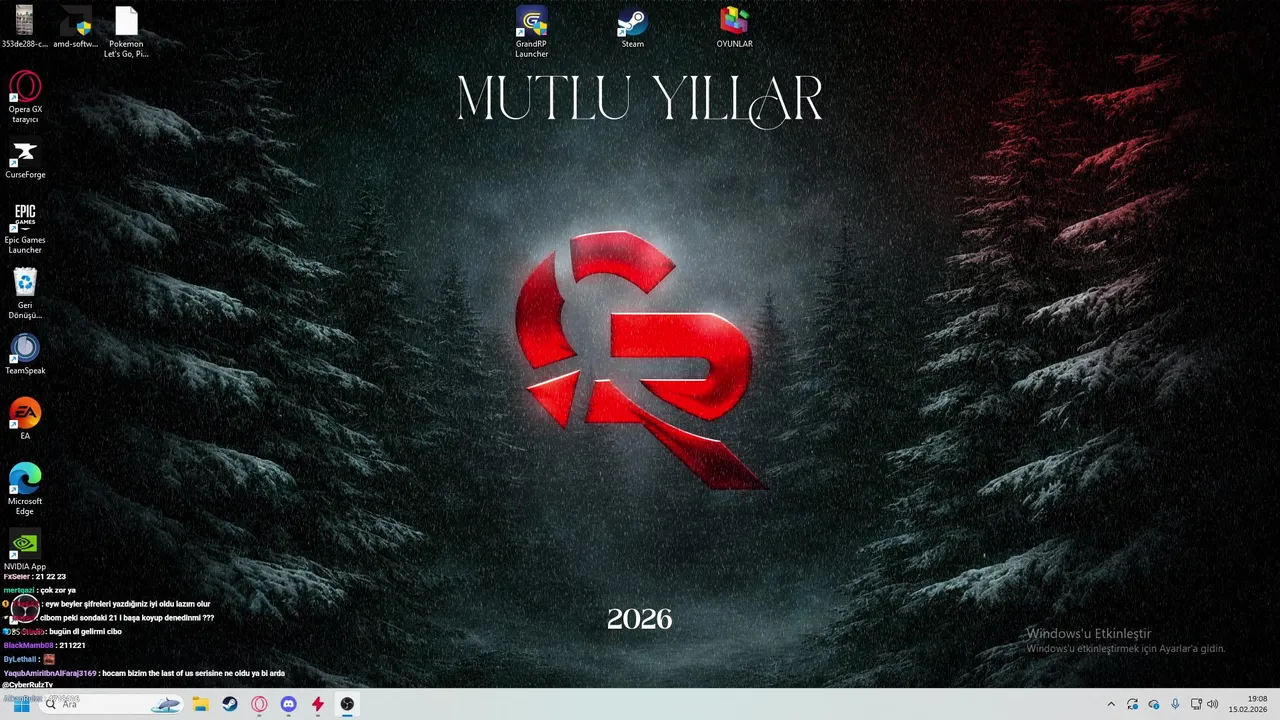Switch to Discord in the taskbar
This screenshot has width=1280, height=720.
[x=288, y=704]
